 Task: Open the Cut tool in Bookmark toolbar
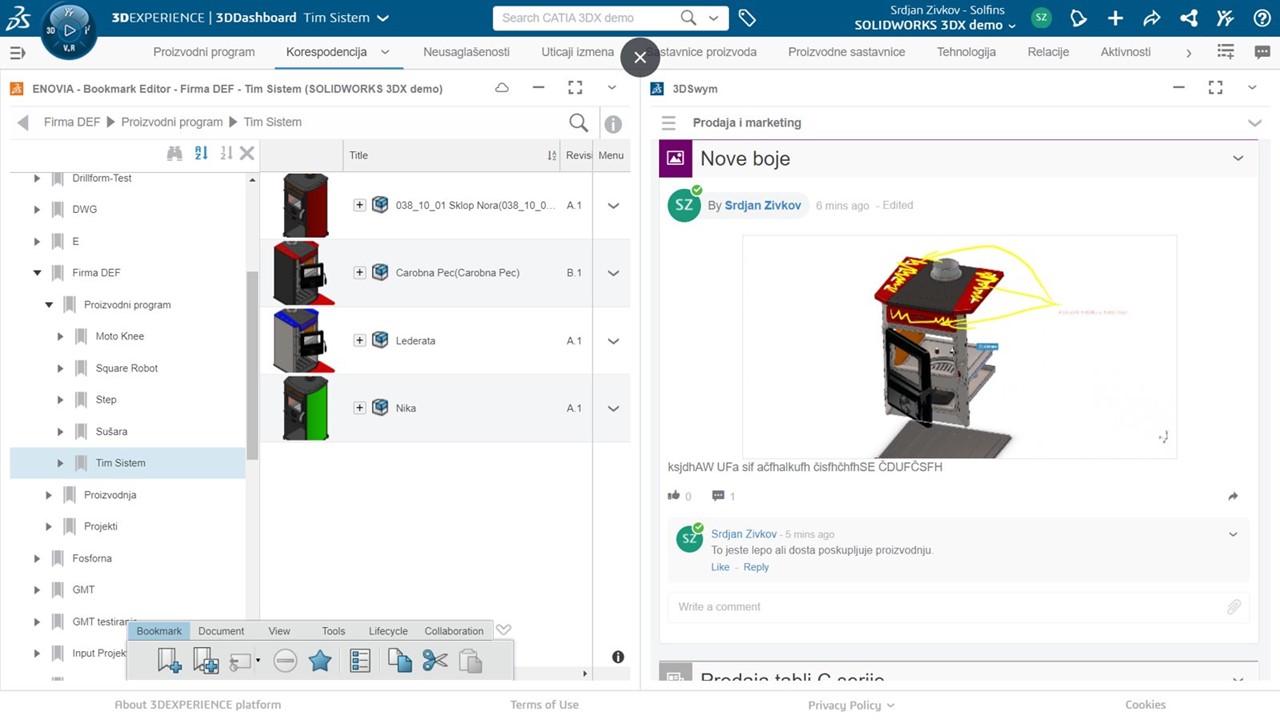434,660
